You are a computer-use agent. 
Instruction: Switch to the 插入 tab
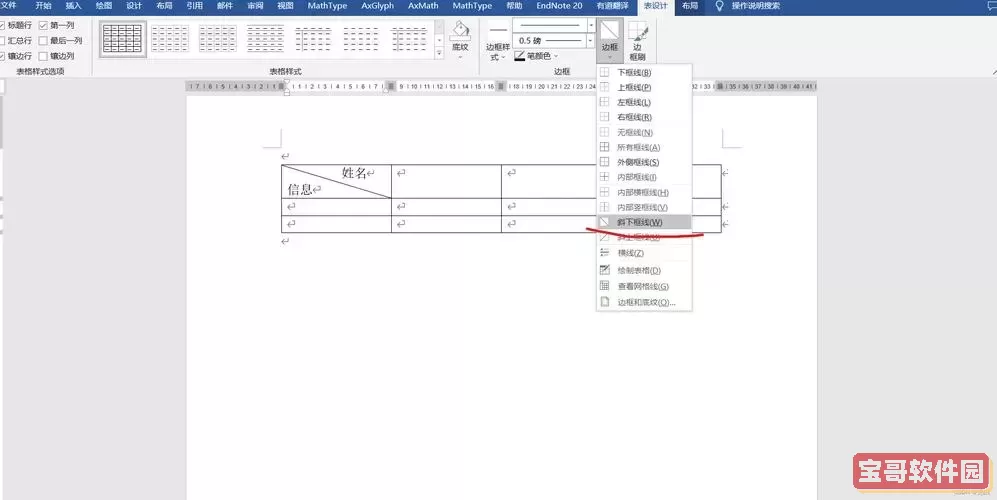point(74,6)
